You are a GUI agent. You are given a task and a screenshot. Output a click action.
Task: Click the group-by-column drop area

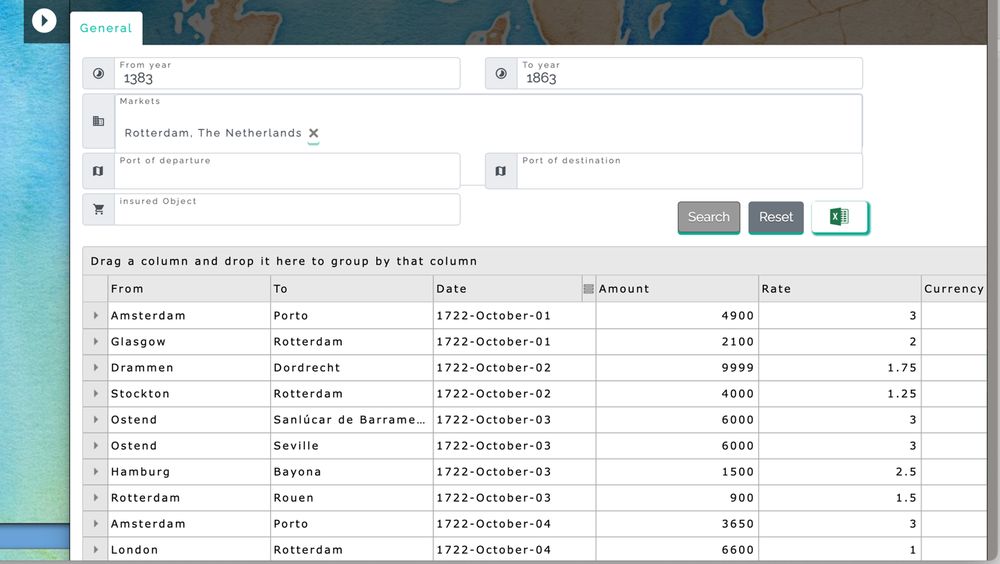click(534, 261)
